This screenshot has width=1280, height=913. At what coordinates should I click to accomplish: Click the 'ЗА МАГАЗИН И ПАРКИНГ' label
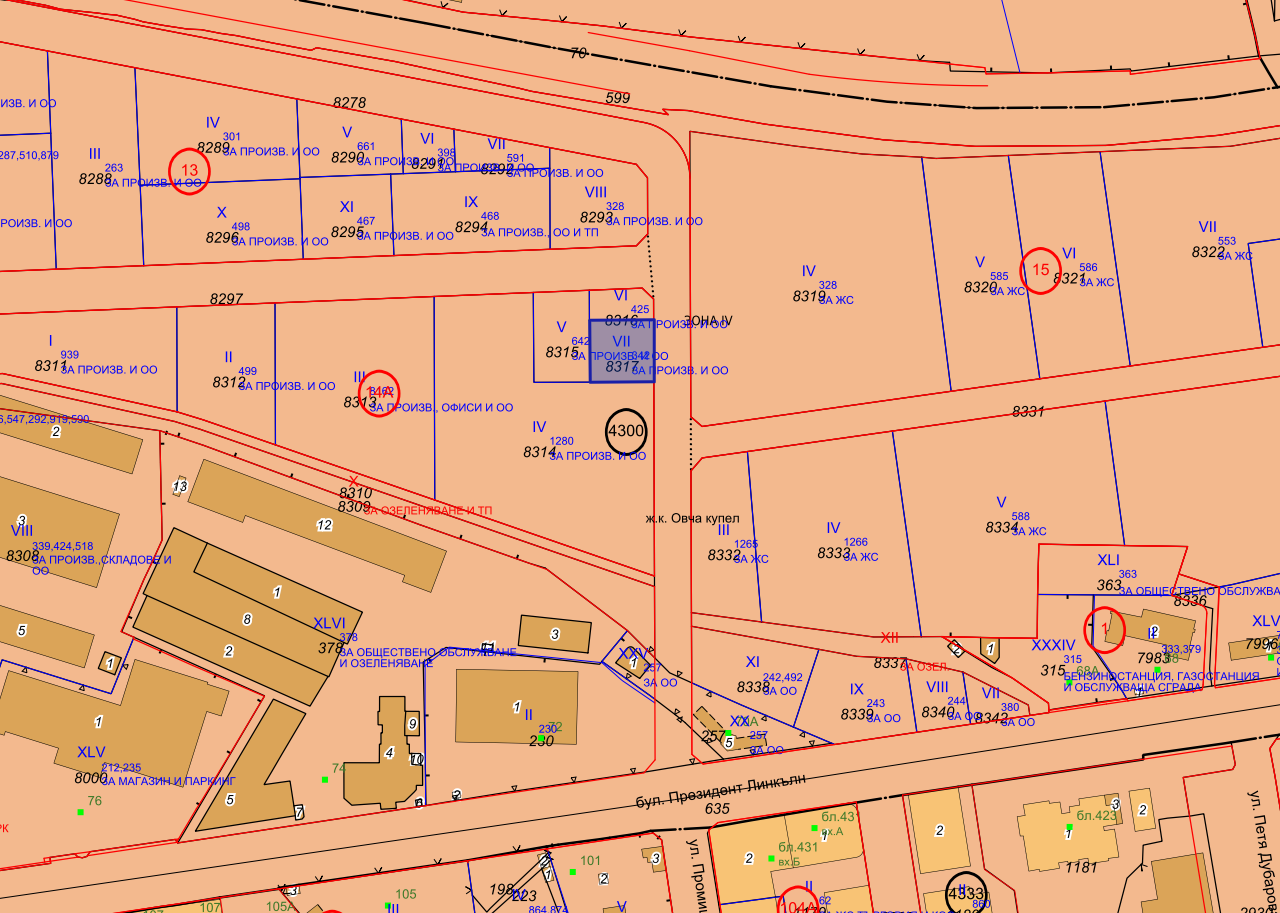coord(169,780)
